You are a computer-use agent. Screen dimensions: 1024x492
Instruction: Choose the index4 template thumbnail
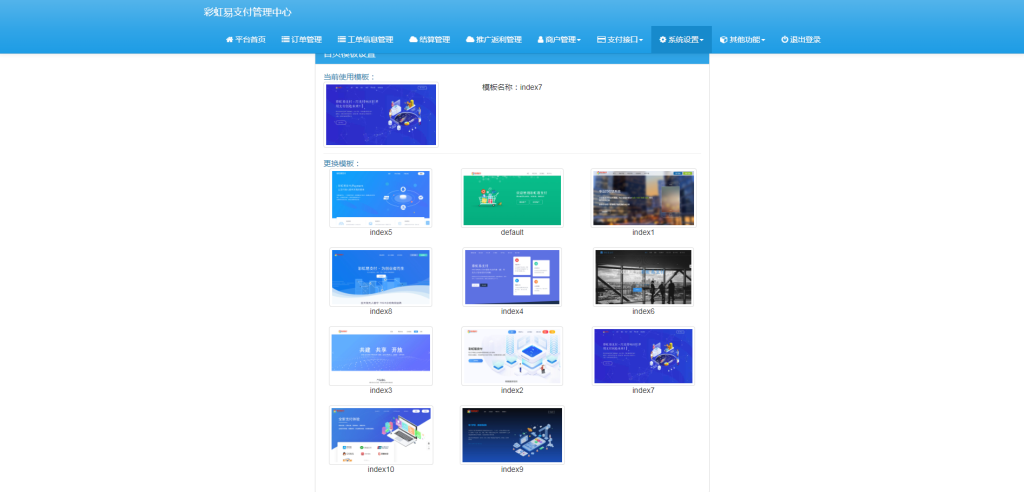(x=512, y=277)
